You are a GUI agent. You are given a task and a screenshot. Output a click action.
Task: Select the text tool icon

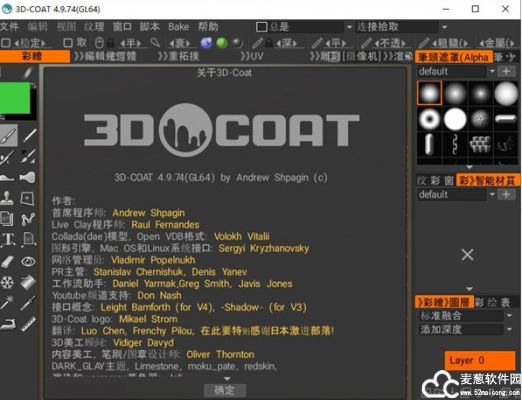(x=8, y=240)
